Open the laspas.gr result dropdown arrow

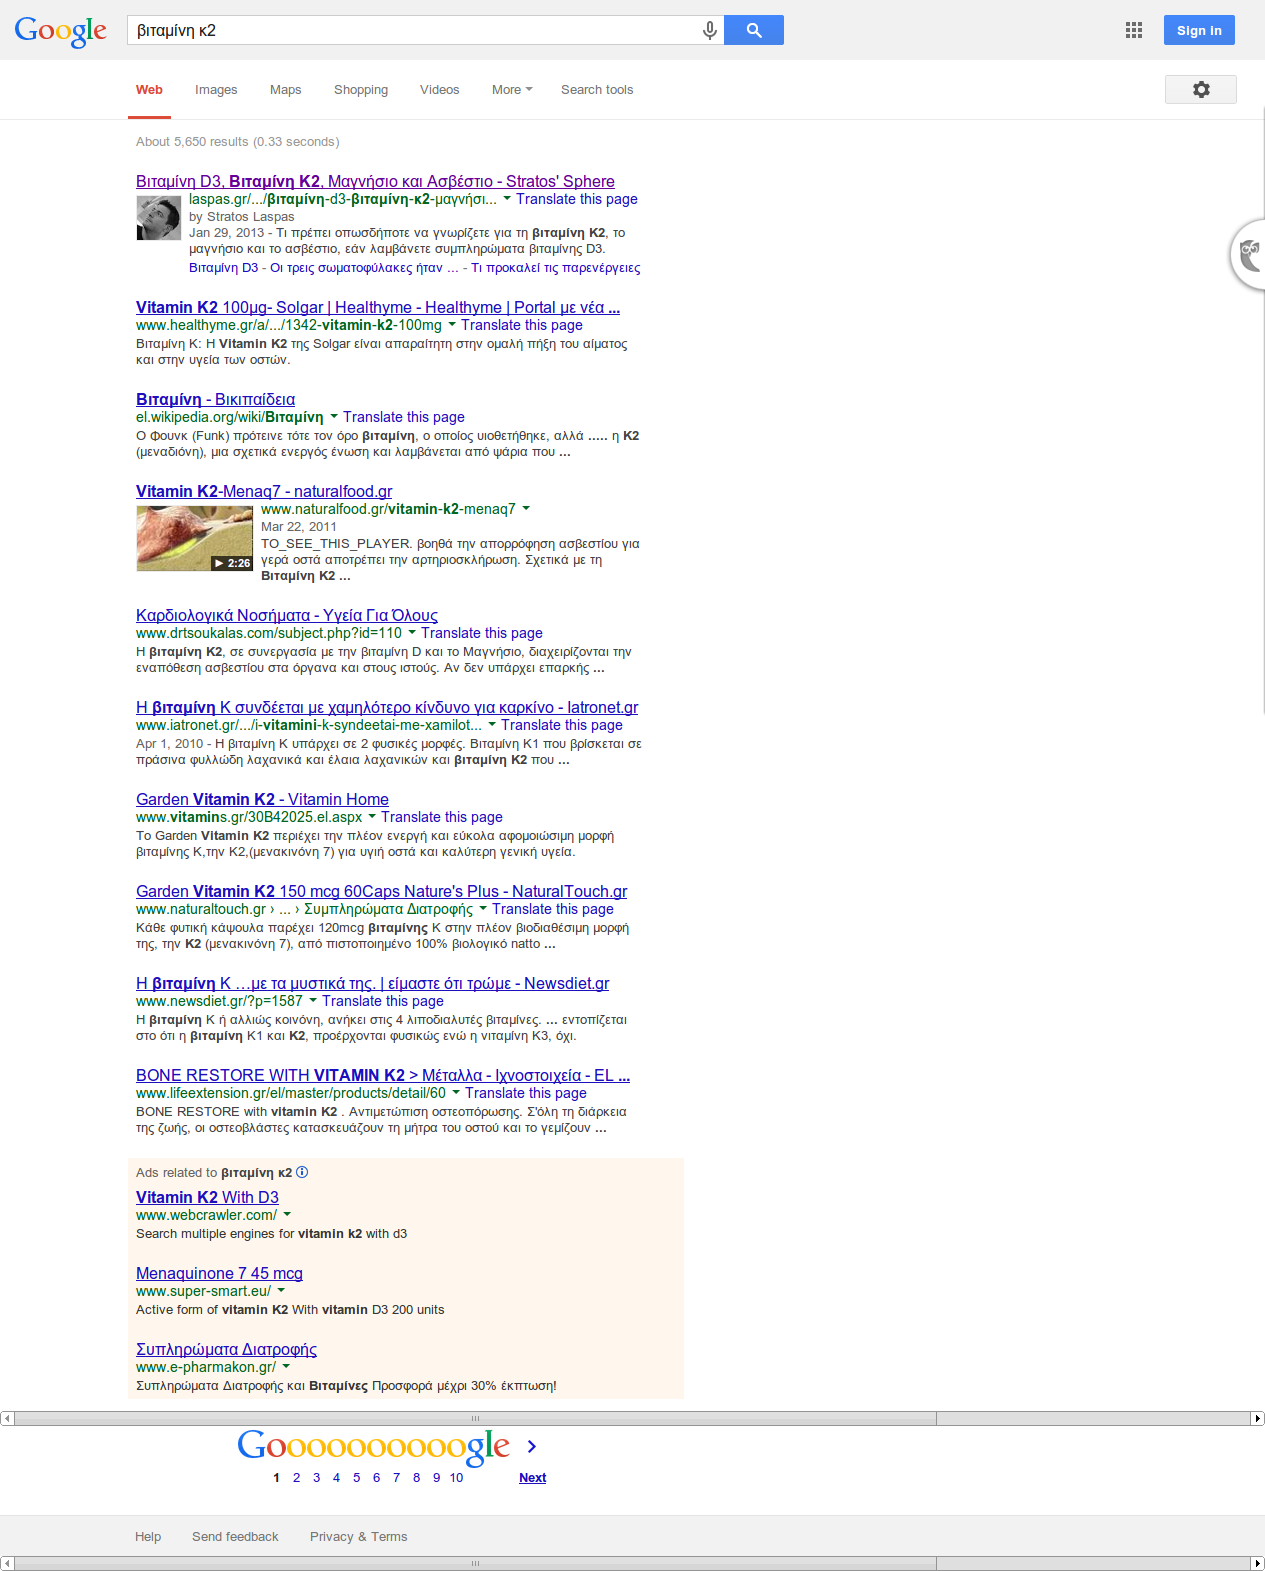507,198
